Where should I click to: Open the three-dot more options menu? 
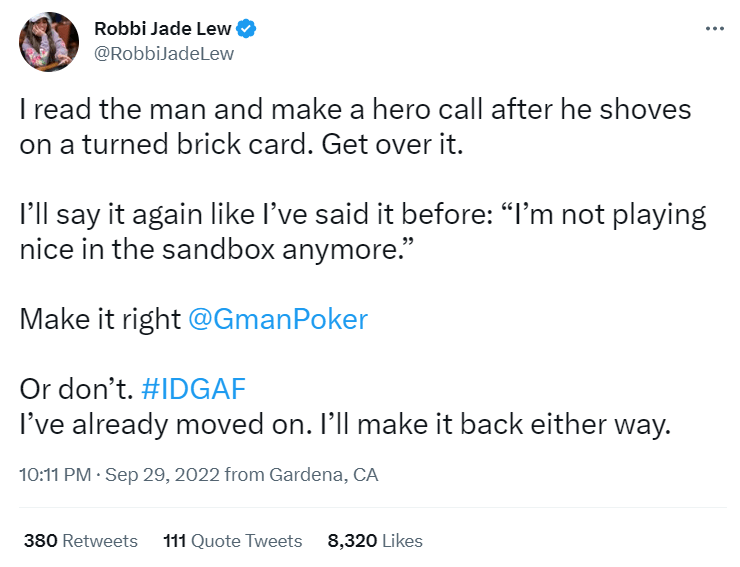coord(713,28)
